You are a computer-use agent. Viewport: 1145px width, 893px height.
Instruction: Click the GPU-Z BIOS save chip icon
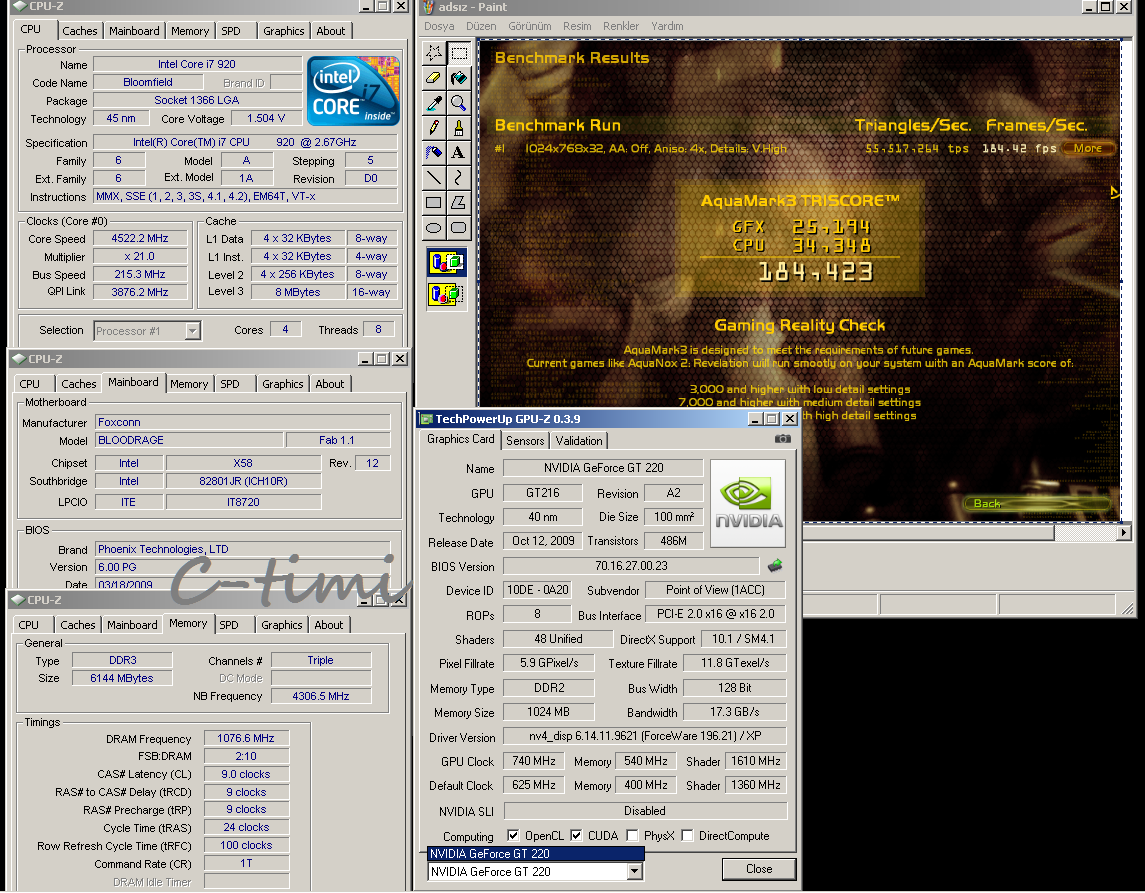click(775, 565)
